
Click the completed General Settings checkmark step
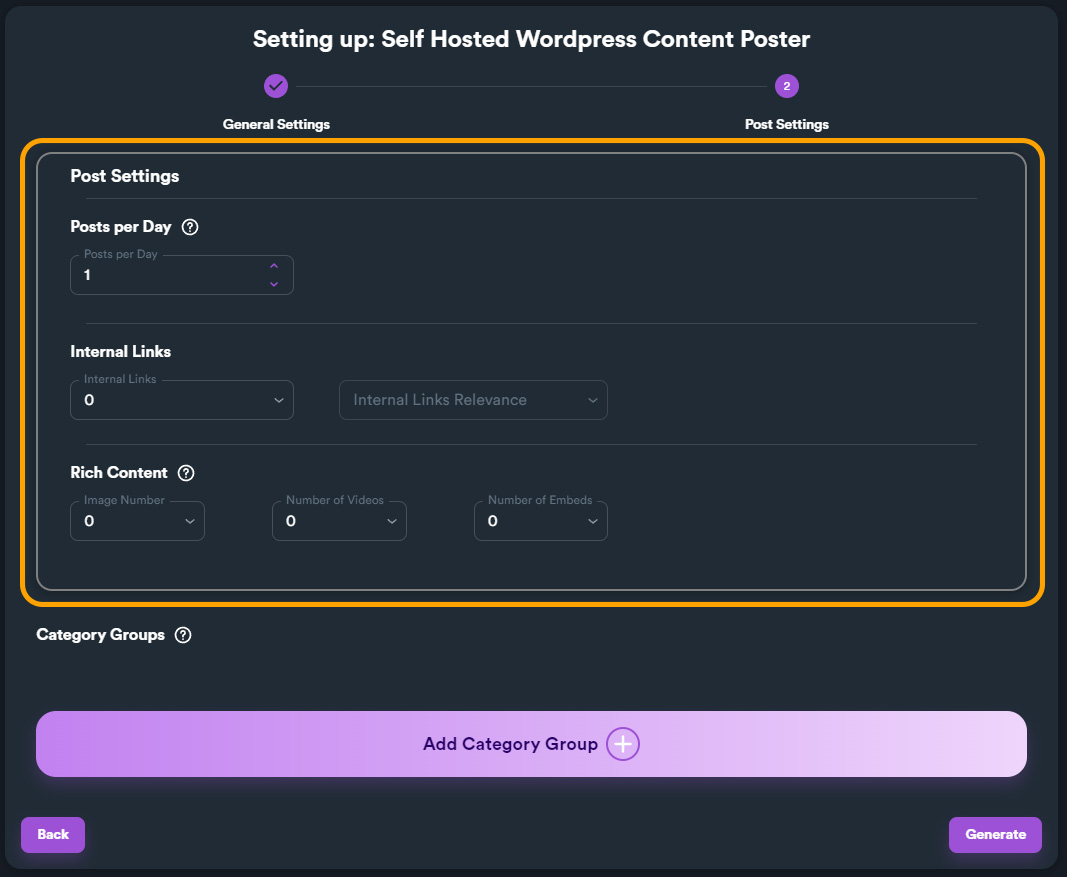point(276,86)
